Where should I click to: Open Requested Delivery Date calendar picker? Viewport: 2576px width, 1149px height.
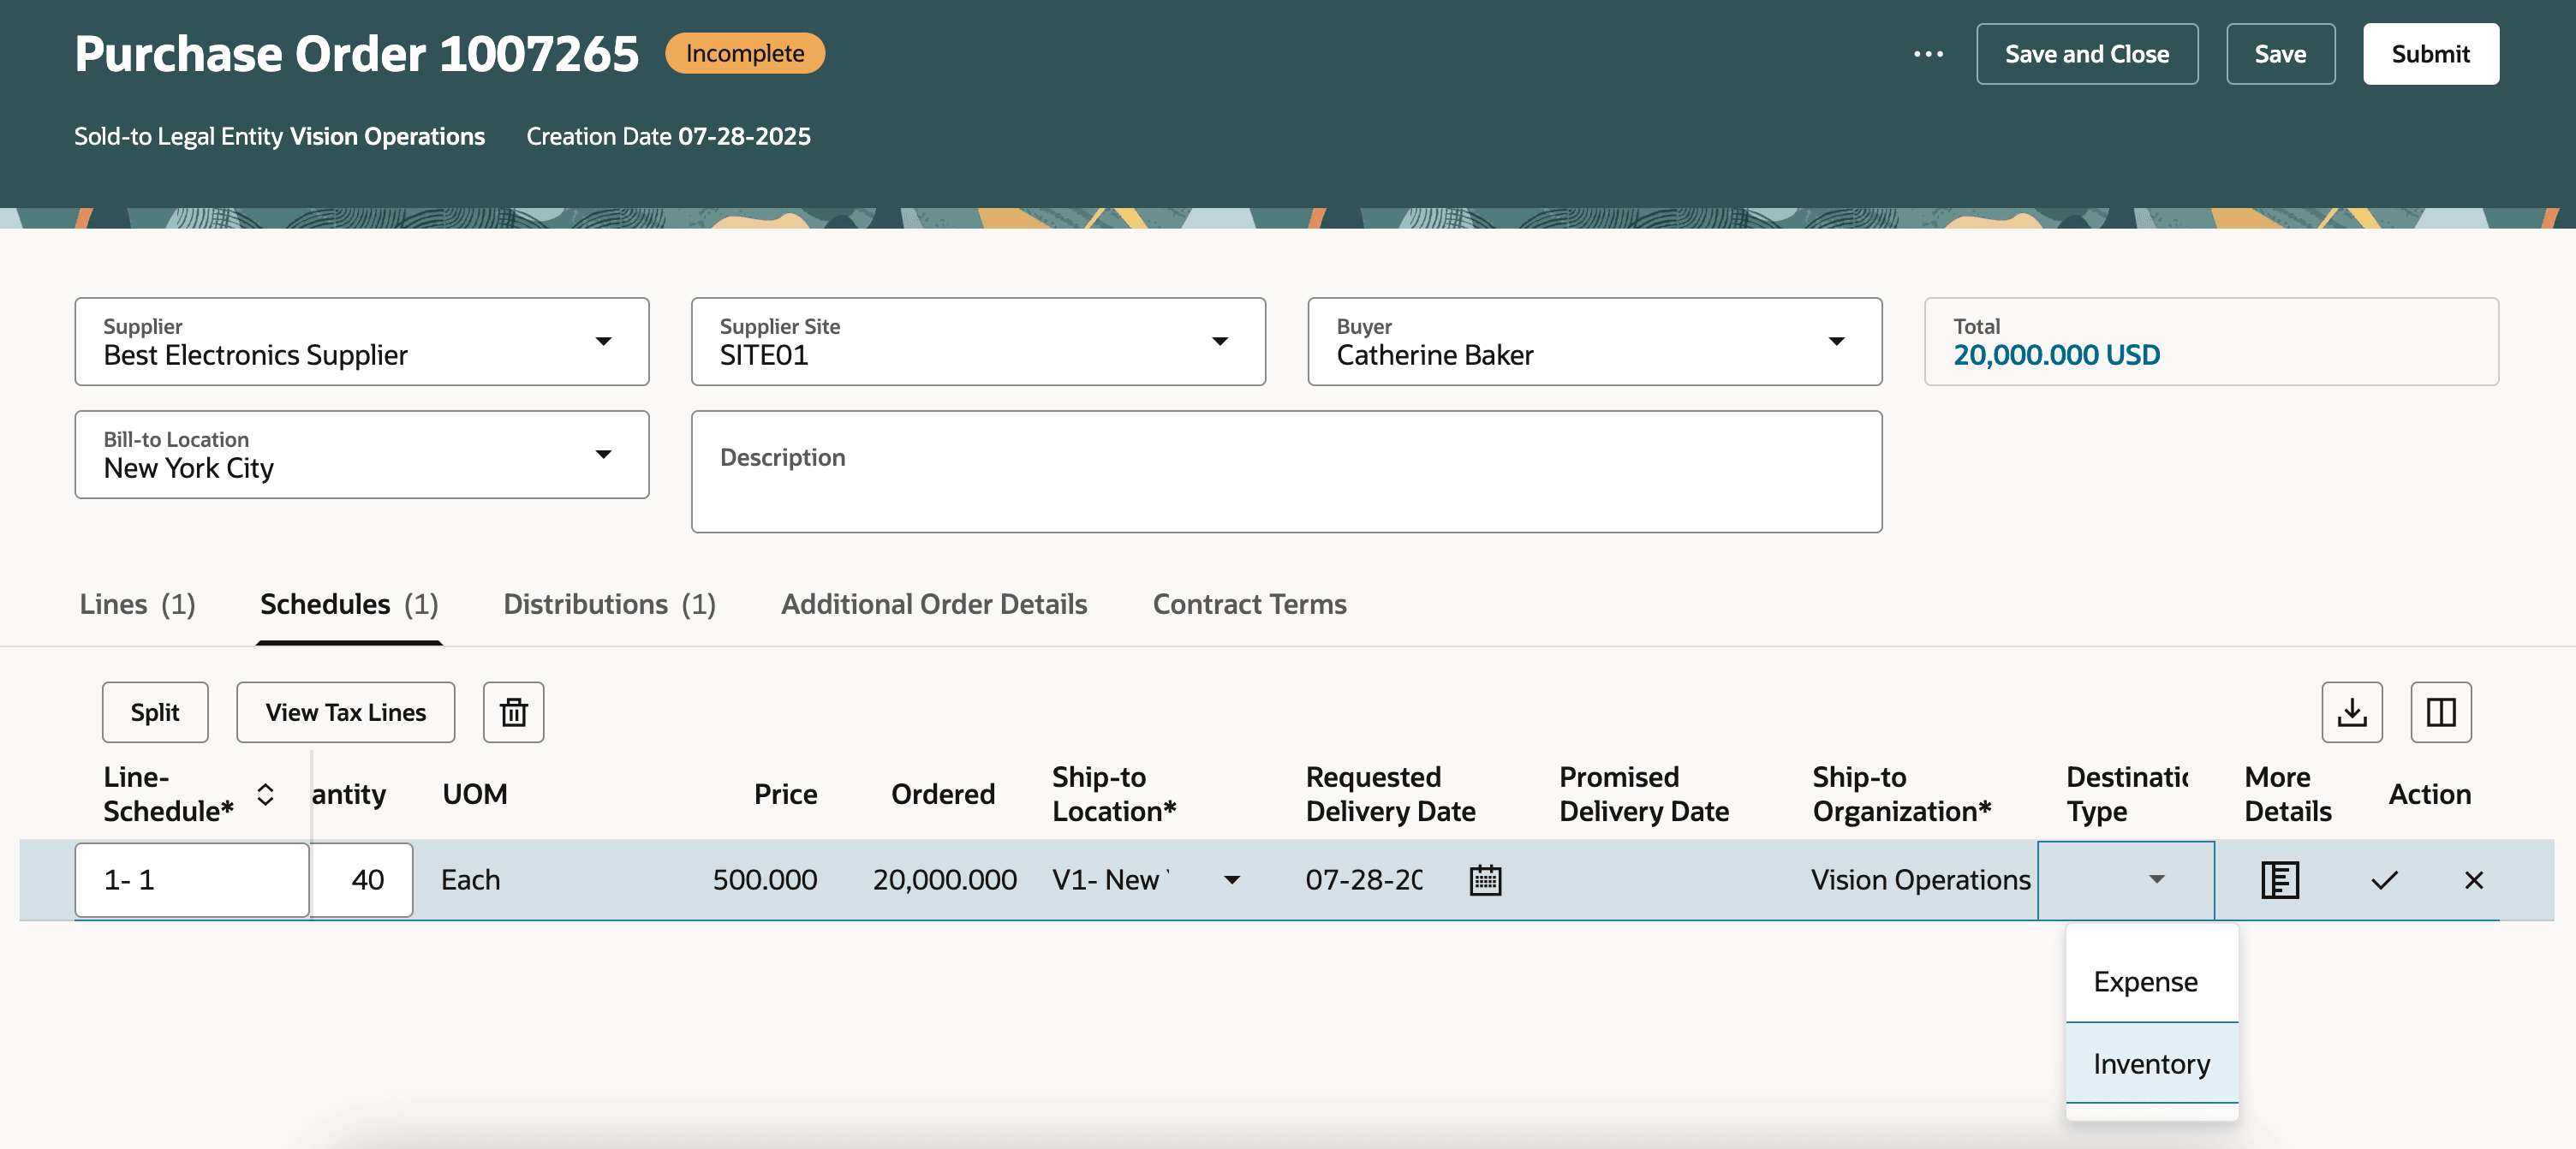[x=1485, y=880]
